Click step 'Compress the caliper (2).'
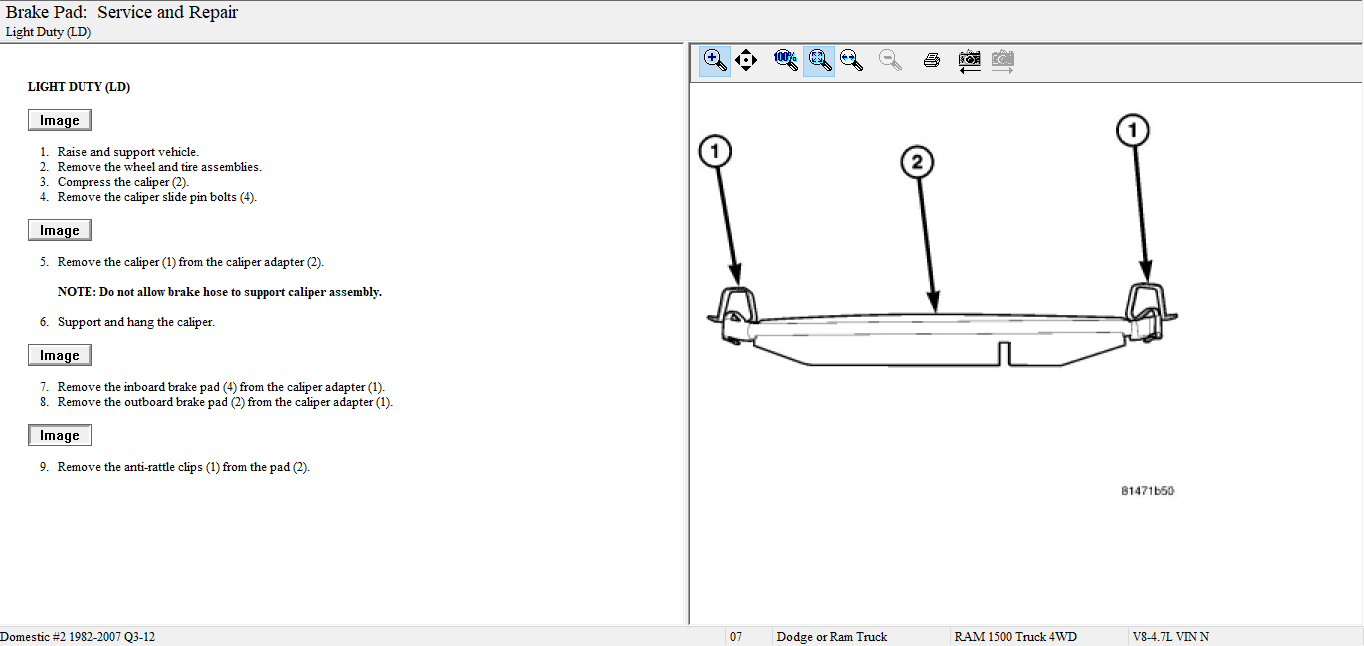This screenshot has width=1364, height=646. (123, 182)
